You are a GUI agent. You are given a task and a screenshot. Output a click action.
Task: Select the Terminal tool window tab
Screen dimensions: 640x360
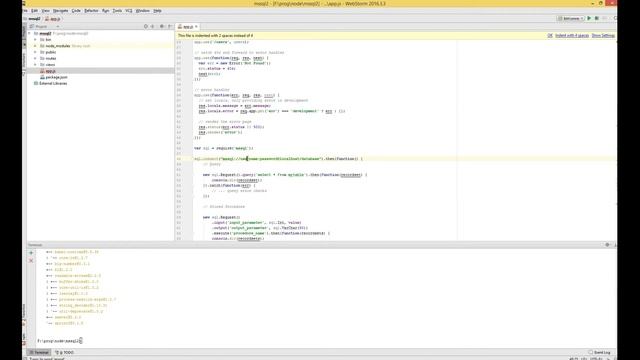[x=39, y=352]
